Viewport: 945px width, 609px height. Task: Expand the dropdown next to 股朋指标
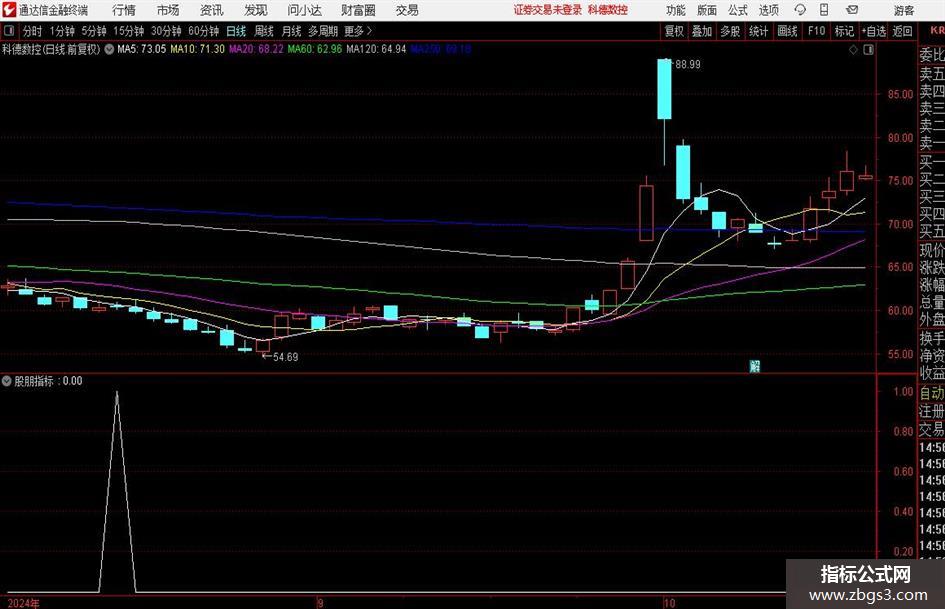(x=7, y=381)
